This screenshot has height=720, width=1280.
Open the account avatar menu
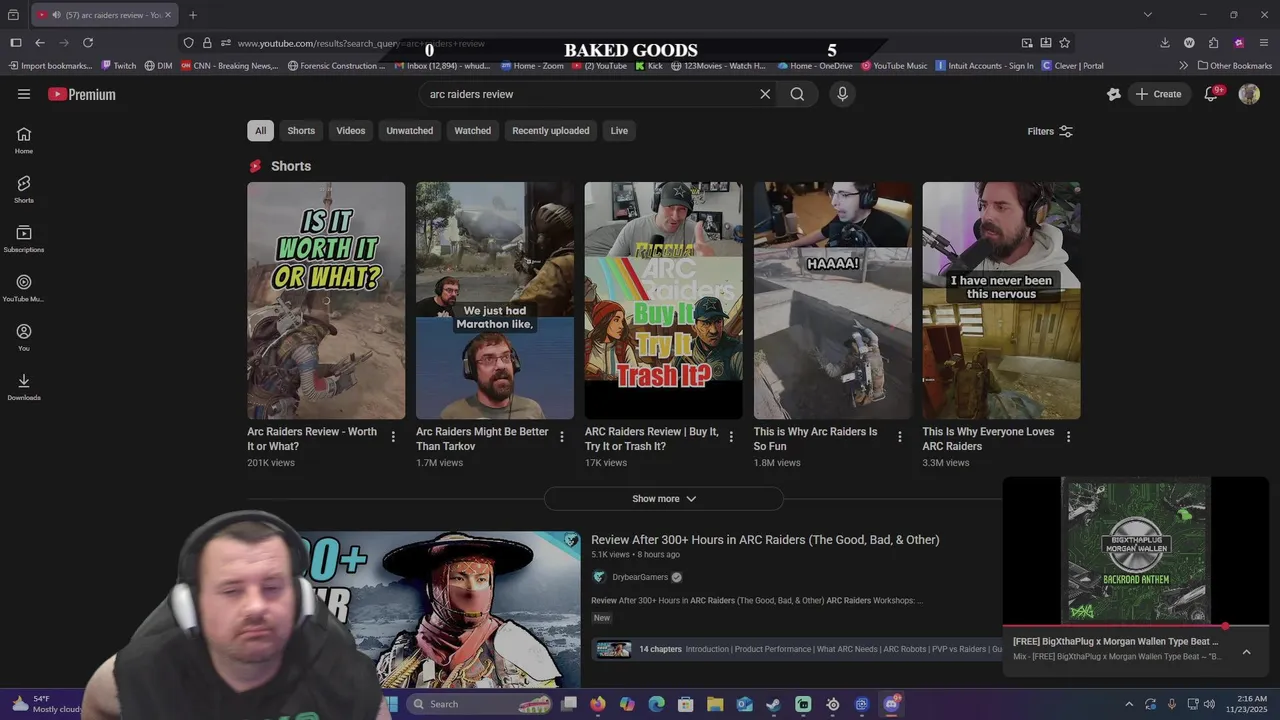pos(1249,94)
